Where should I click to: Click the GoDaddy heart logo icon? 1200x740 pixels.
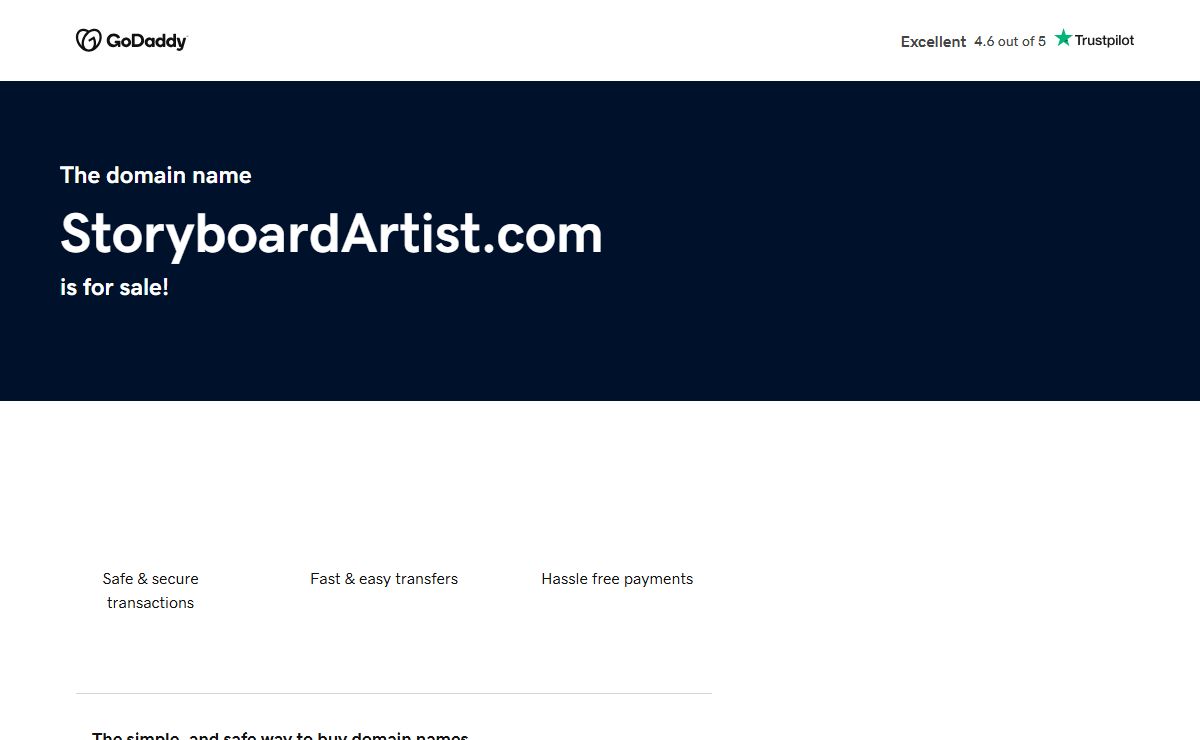click(x=88, y=40)
